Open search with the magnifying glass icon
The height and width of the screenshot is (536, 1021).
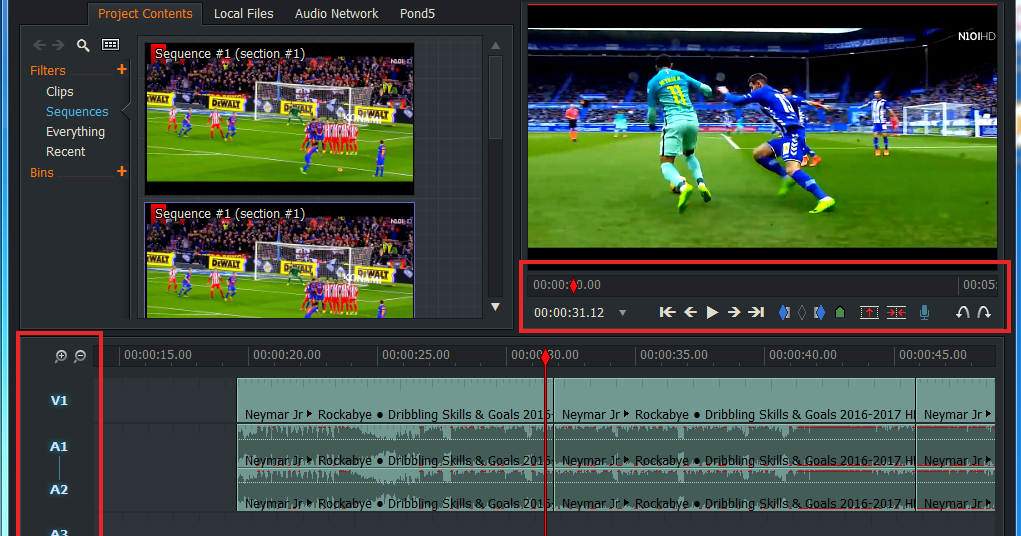[x=83, y=45]
